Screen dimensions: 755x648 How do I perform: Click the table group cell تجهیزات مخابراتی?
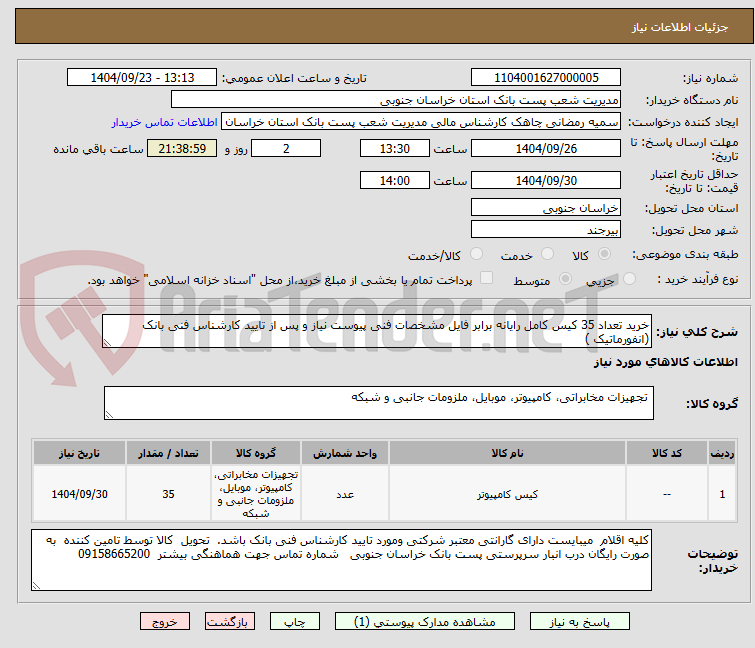click(x=256, y=494)
